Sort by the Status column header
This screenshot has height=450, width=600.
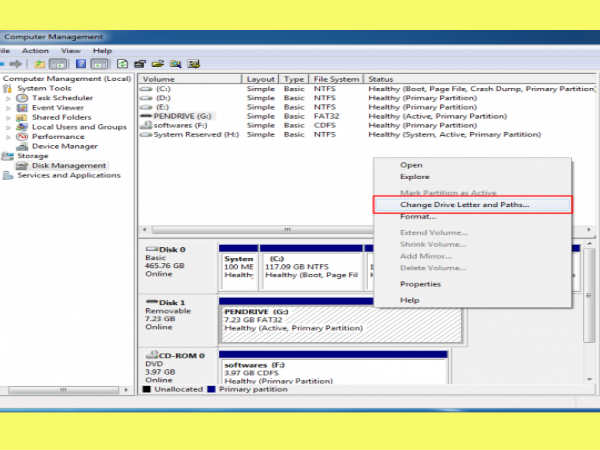coord(480,79)
